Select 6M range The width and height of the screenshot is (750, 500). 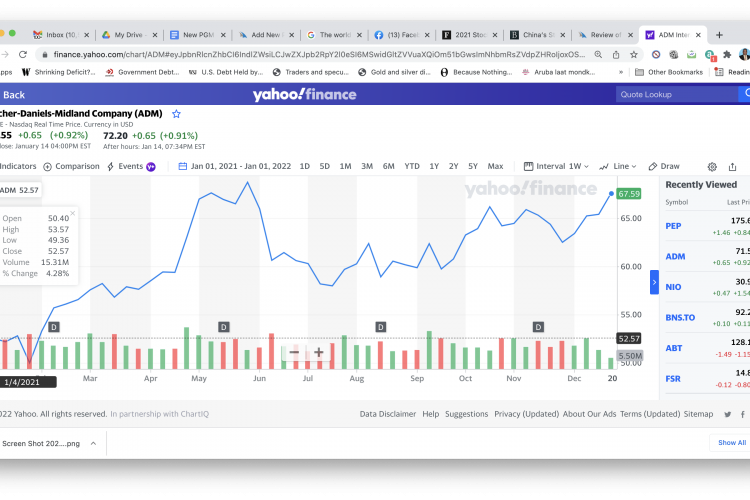click(388, 166)
